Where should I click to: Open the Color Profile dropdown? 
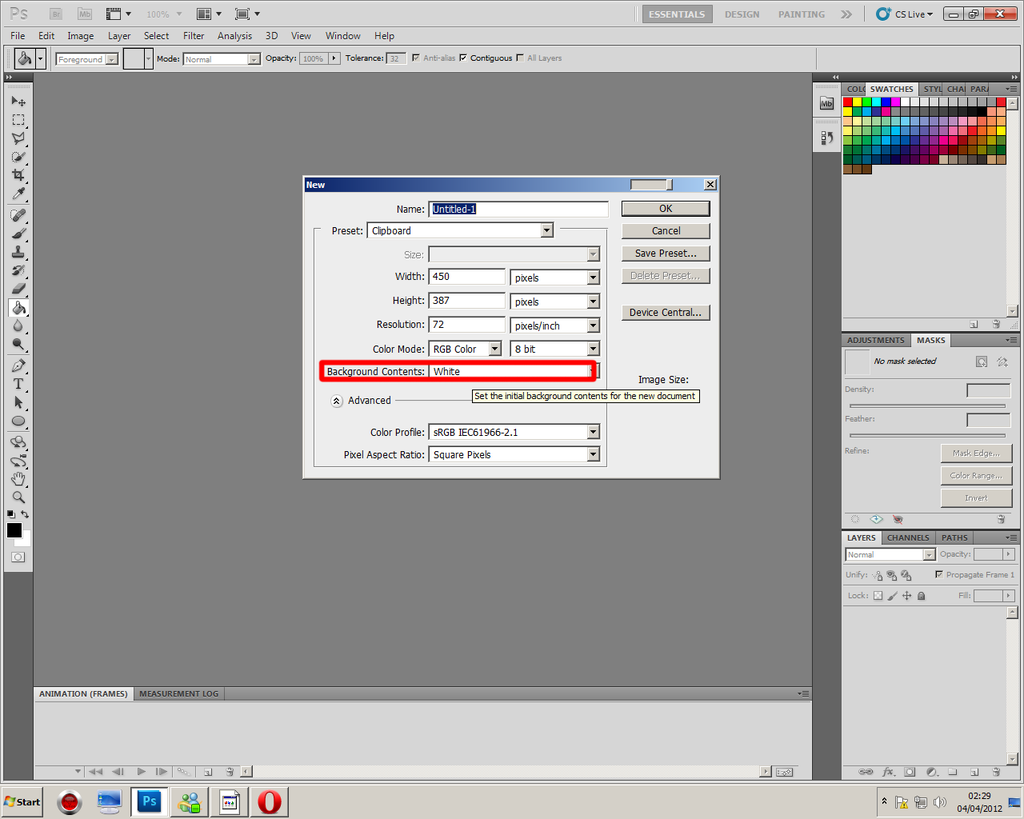click(x=592, y=431)
